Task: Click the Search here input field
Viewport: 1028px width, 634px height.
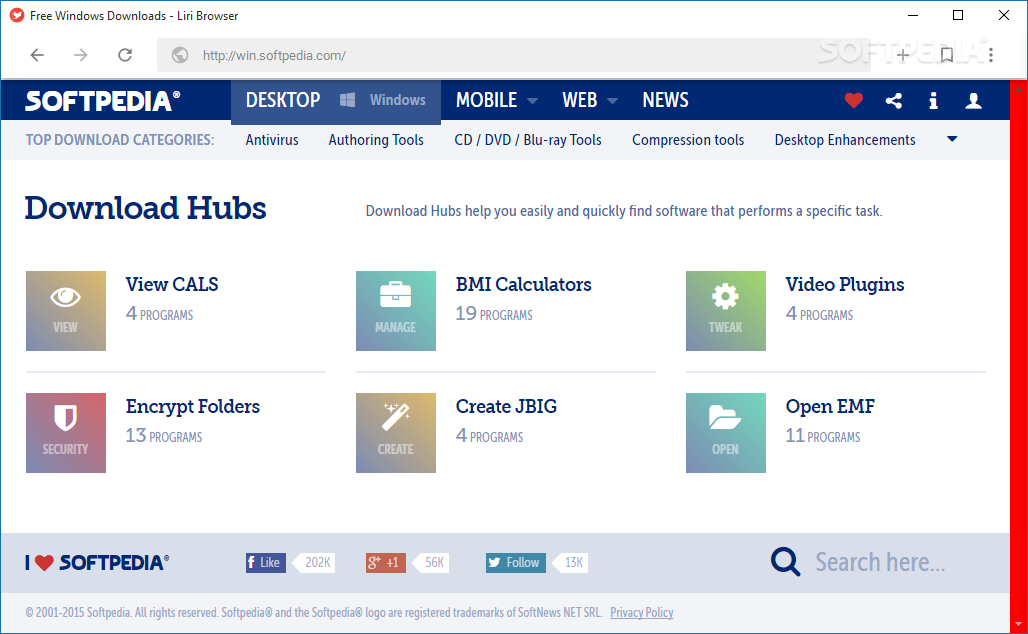Action: [x=880, y=562]
